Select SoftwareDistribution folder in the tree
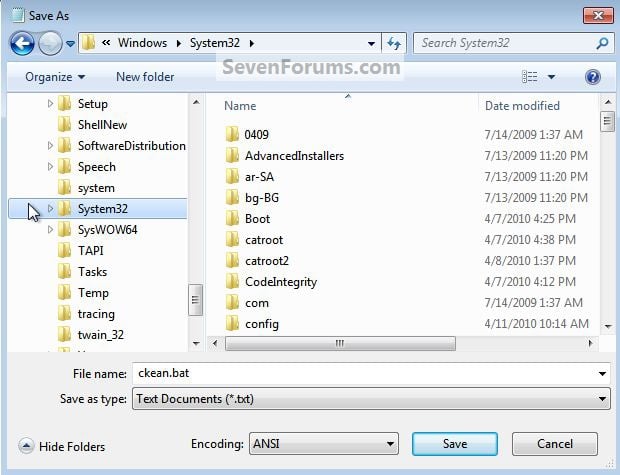Viewport: 620px width, 475px height. (x=132, y=146)
